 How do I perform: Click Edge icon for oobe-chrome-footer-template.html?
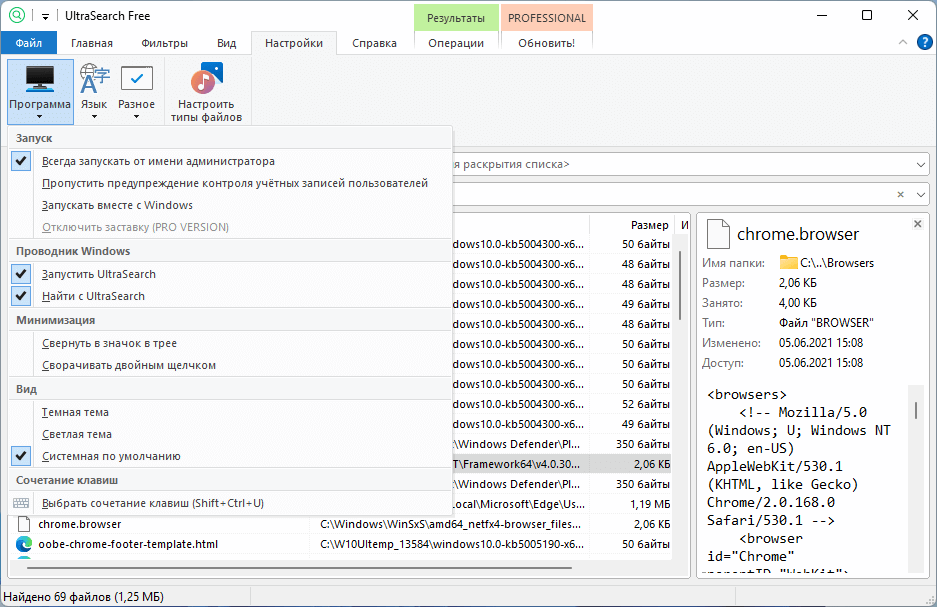click(x=24, y=544)
